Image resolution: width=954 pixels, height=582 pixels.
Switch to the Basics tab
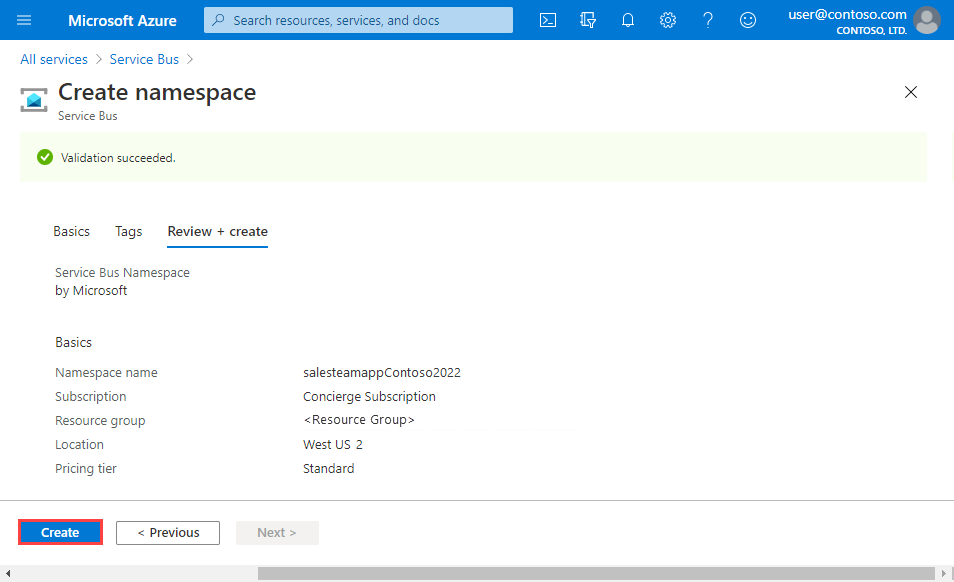pos(71,232)
